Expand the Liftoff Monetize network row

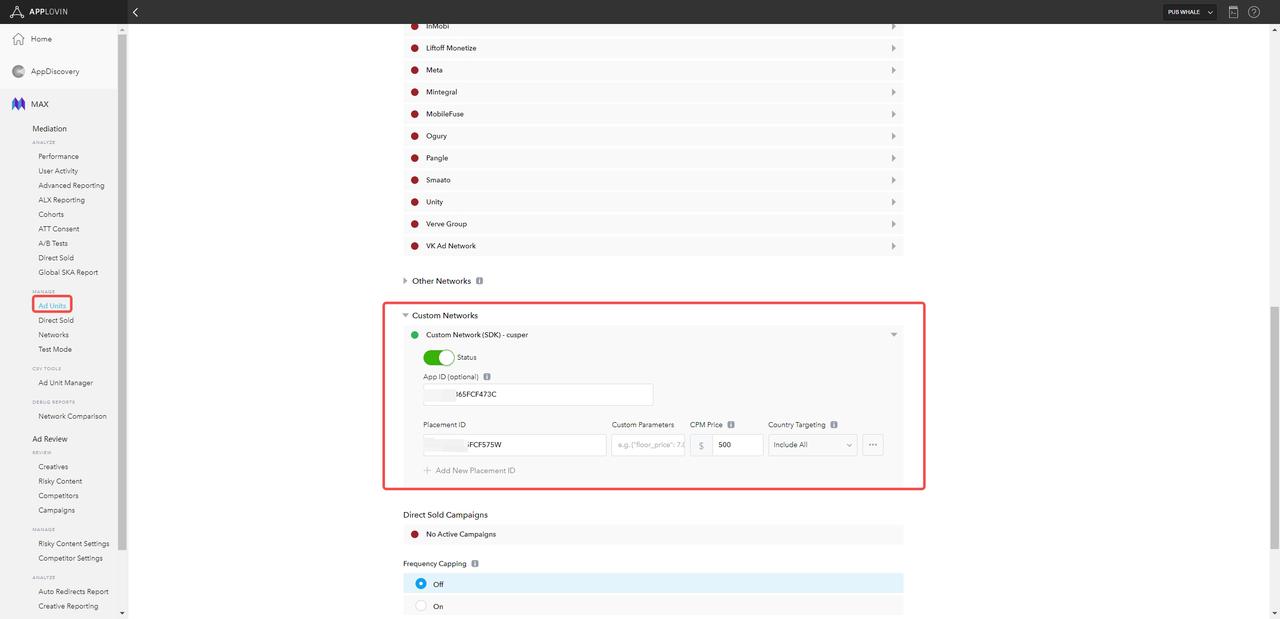click(894, 48)
